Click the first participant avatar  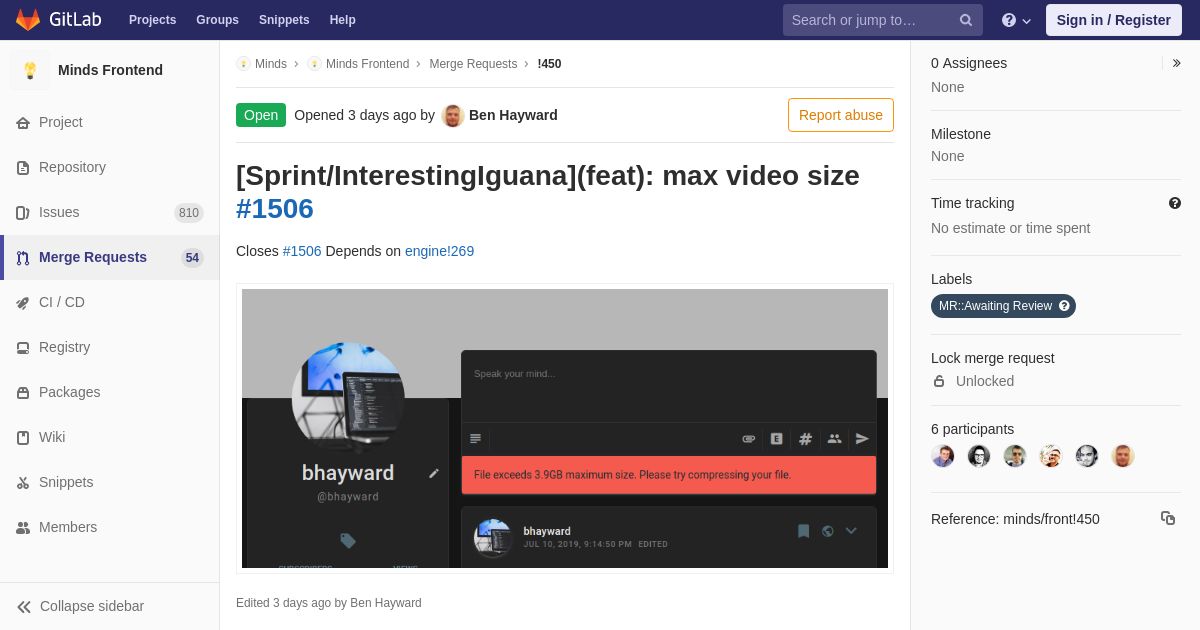click(x=943, y=456)
